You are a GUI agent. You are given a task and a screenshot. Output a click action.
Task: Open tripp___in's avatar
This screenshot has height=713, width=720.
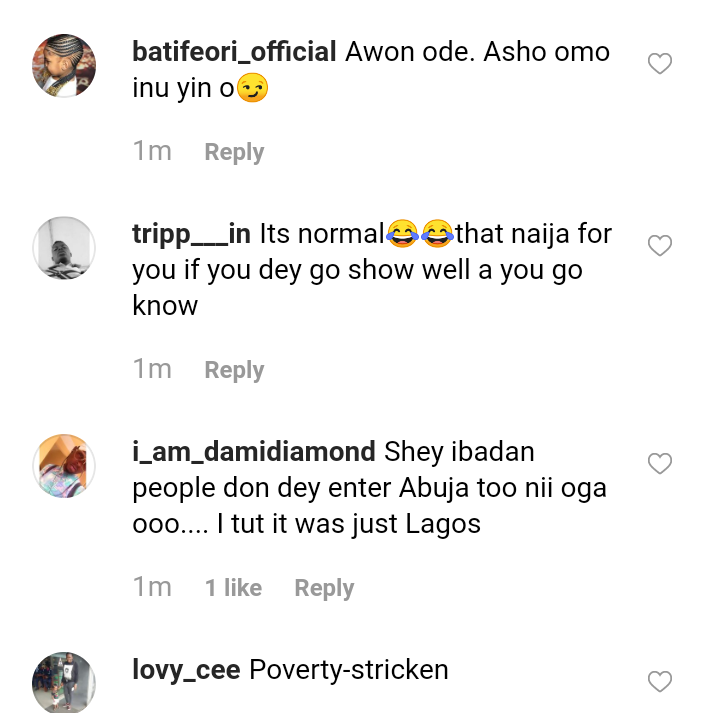(x=64, y=247)
